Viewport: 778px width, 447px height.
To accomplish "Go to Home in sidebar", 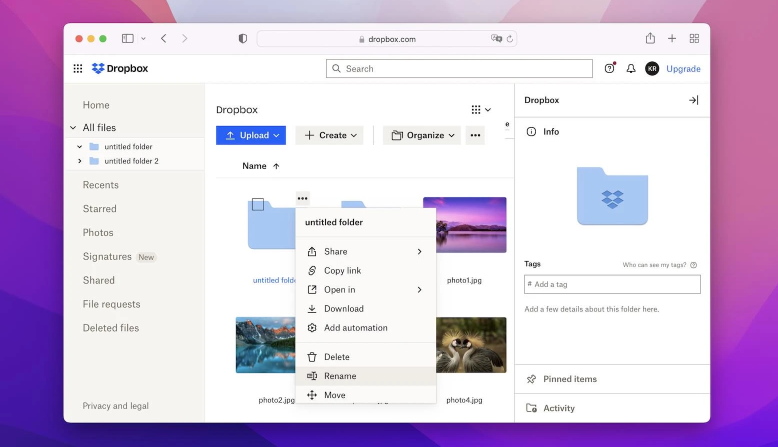I will point(96,105).
